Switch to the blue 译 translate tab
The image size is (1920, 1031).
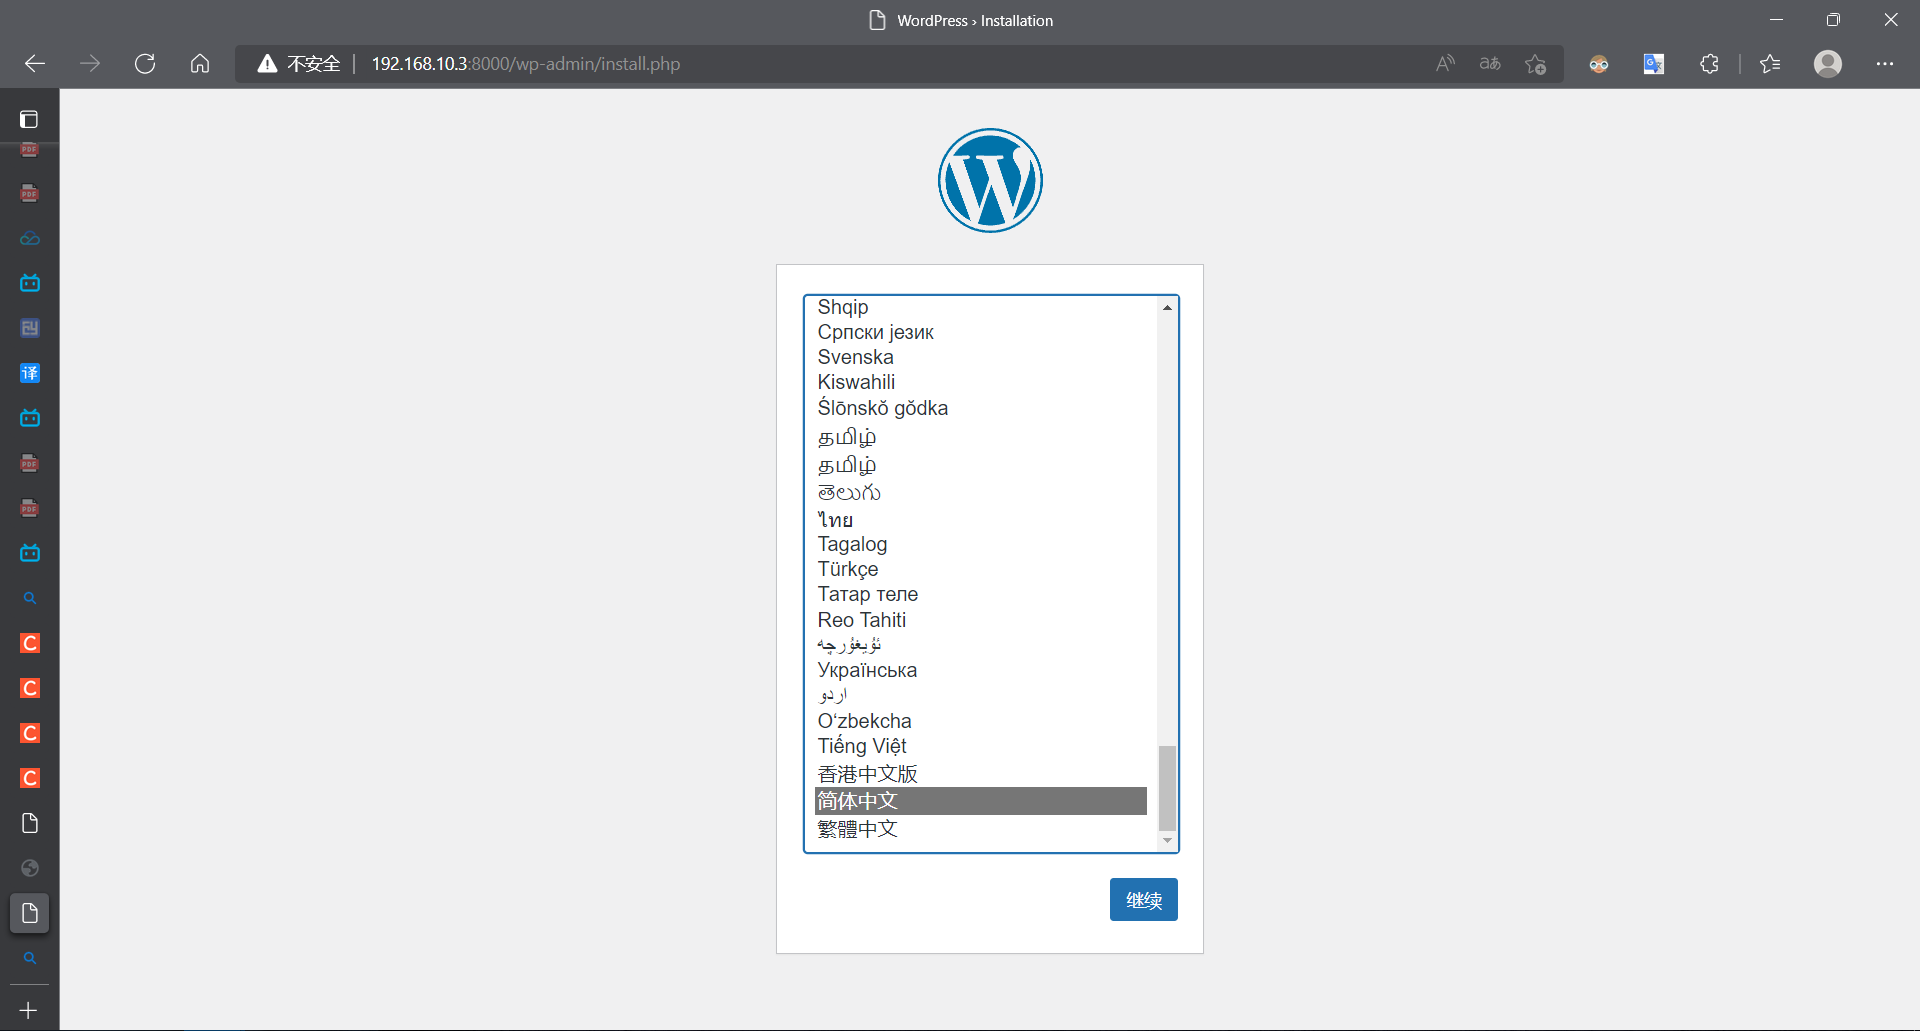tap(30, 373)
